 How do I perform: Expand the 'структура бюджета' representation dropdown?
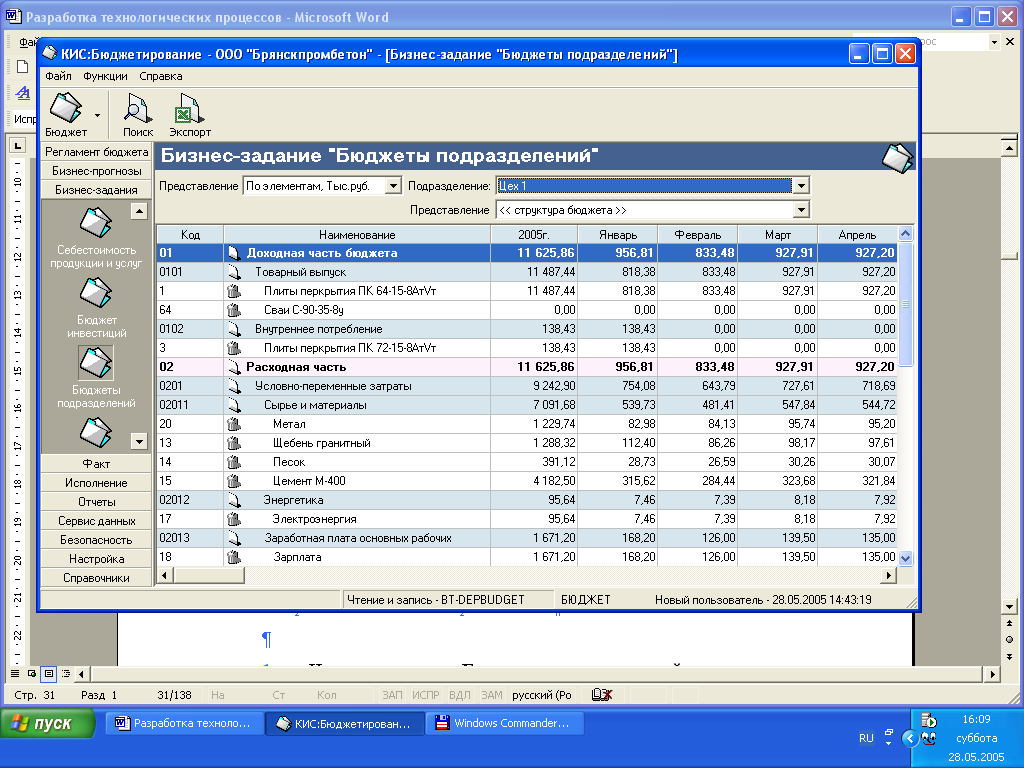click(x=800, y=210)
